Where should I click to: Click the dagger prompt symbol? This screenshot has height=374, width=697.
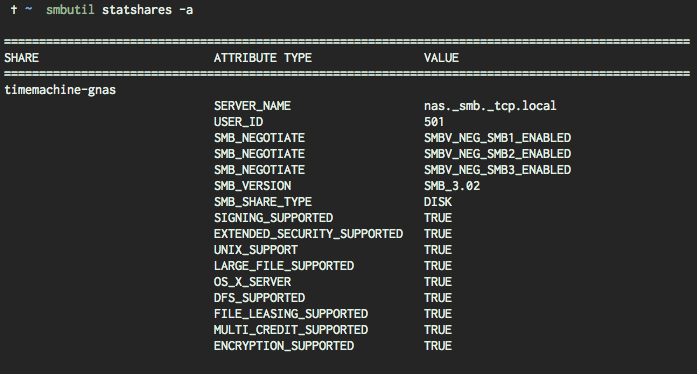click(x=14, y=9)
